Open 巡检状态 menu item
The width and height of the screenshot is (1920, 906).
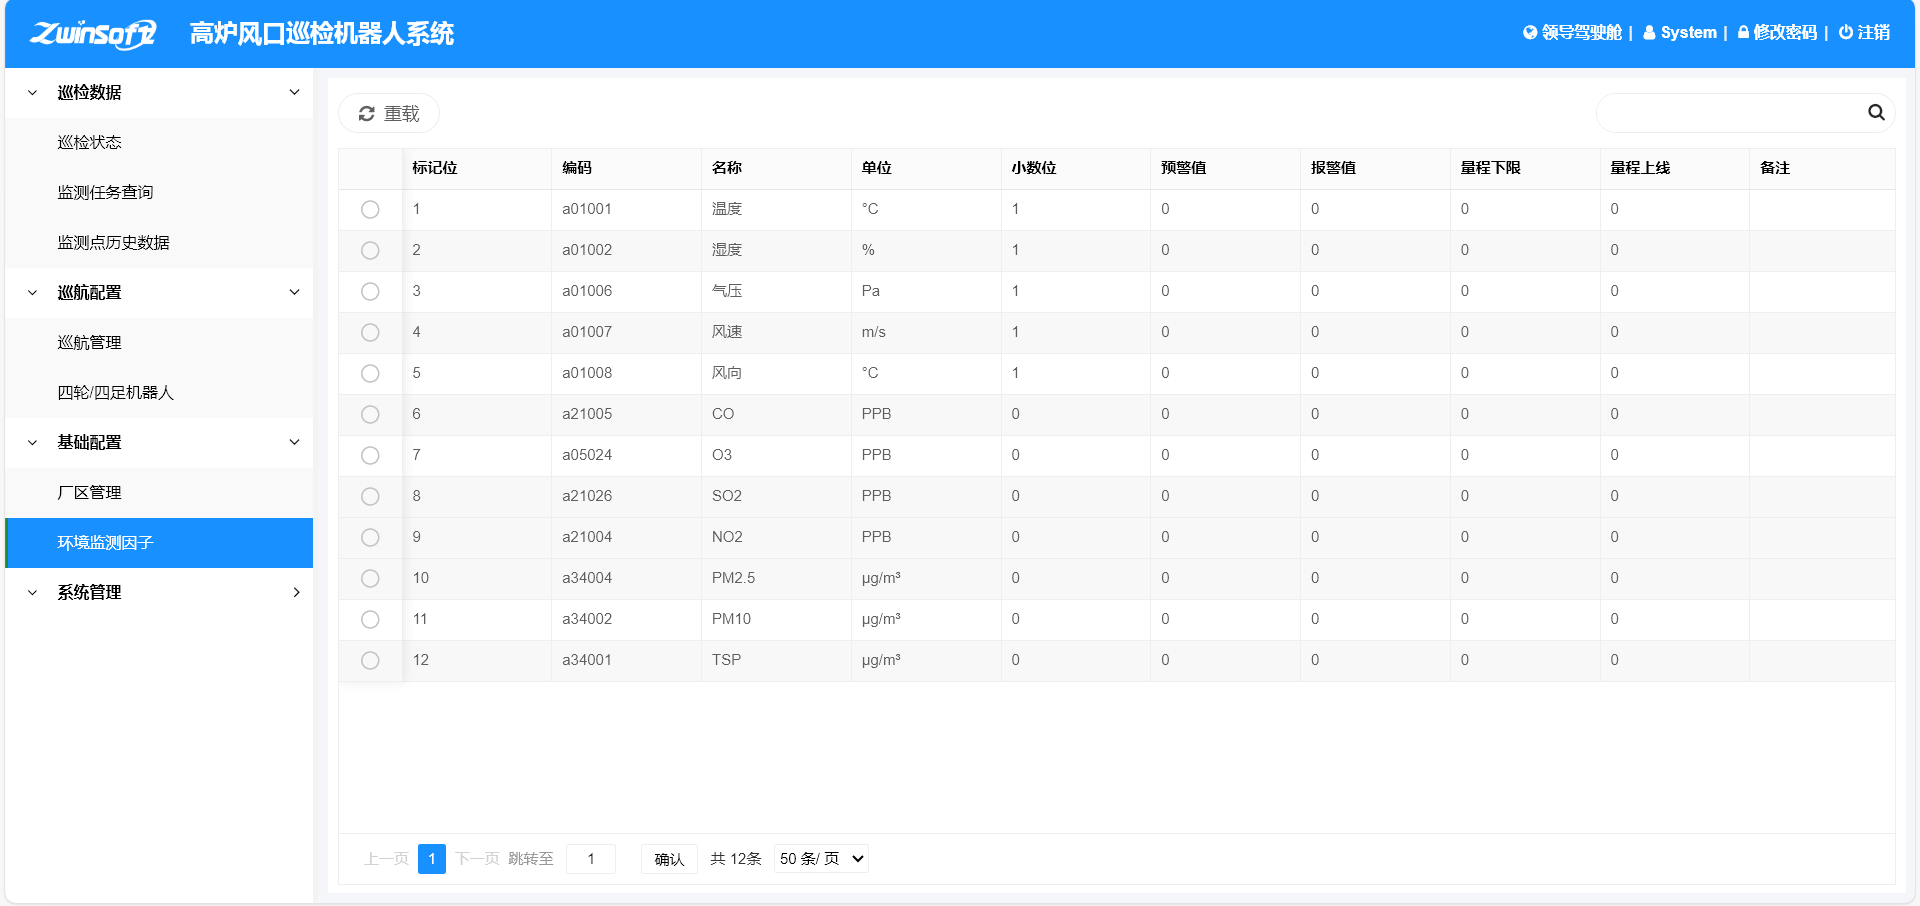159,143
